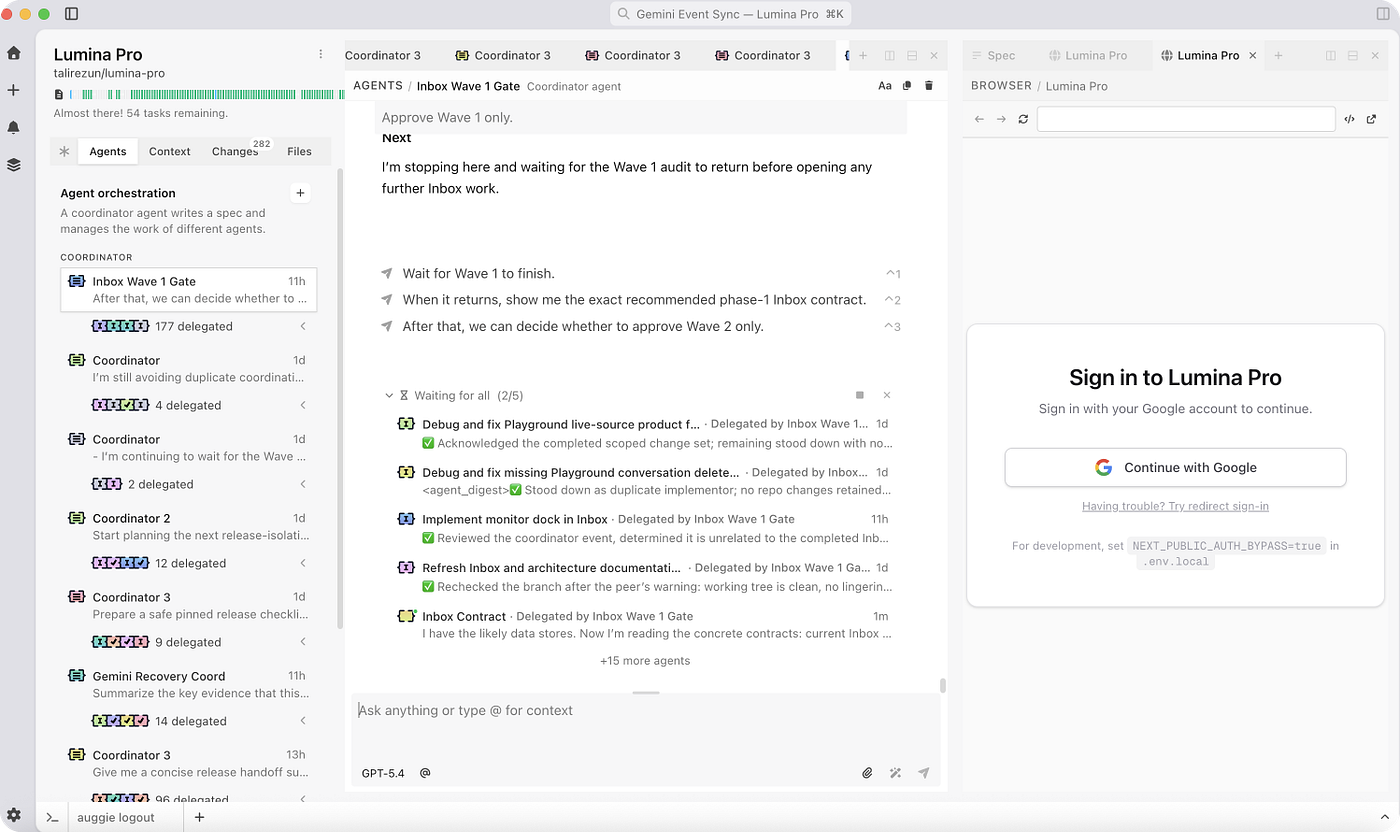
Task: Add a new tab in the browser panel
Action: (1278, 56)
